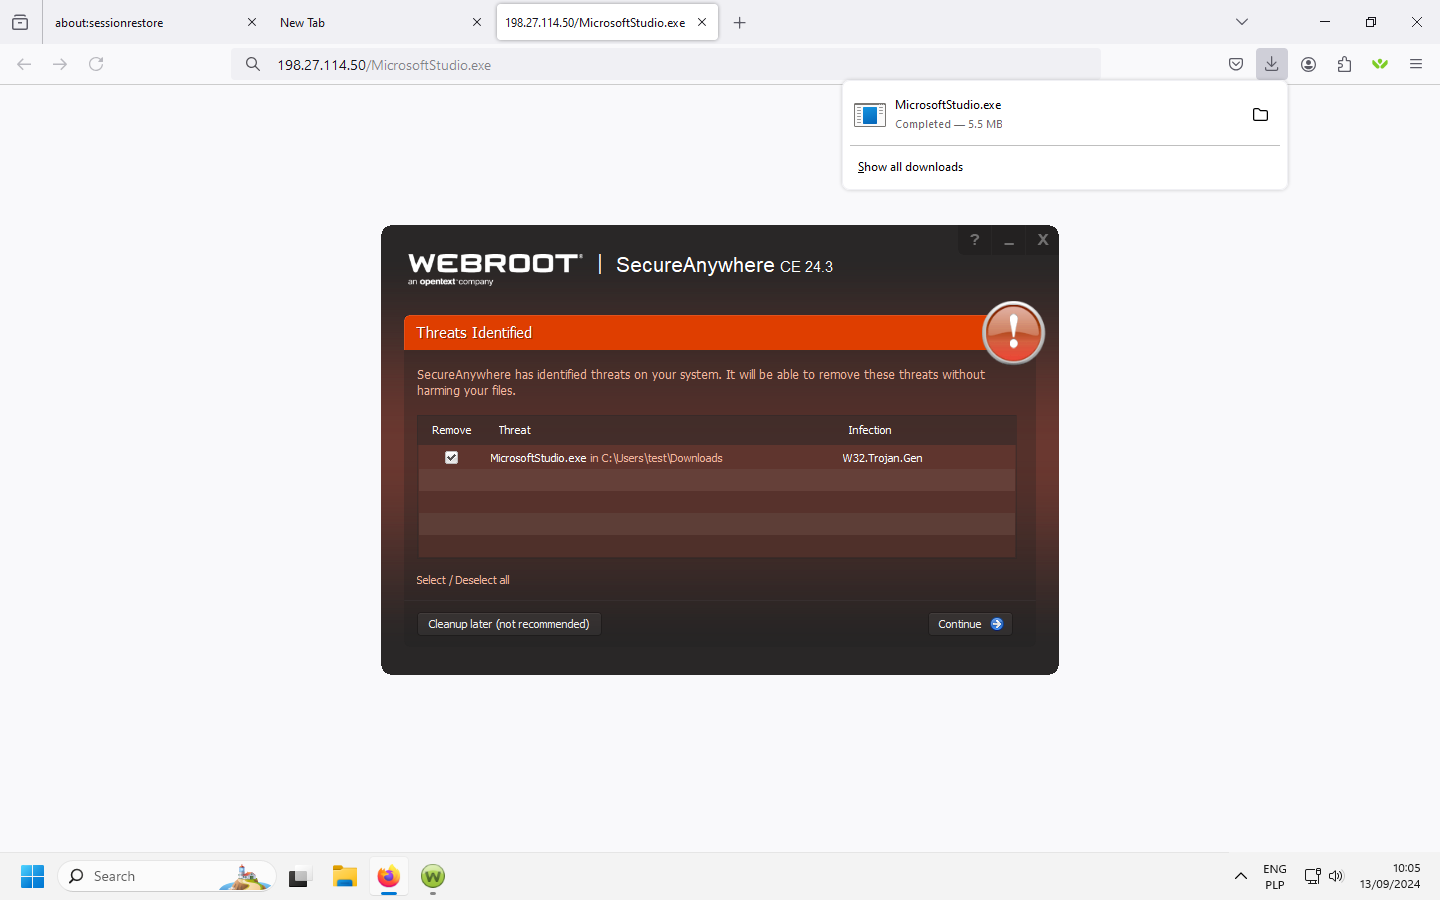Image resolution: width=1440 pixels, height=900 pixels.
Task: Click the Infection column header
Action: point(870,430)
